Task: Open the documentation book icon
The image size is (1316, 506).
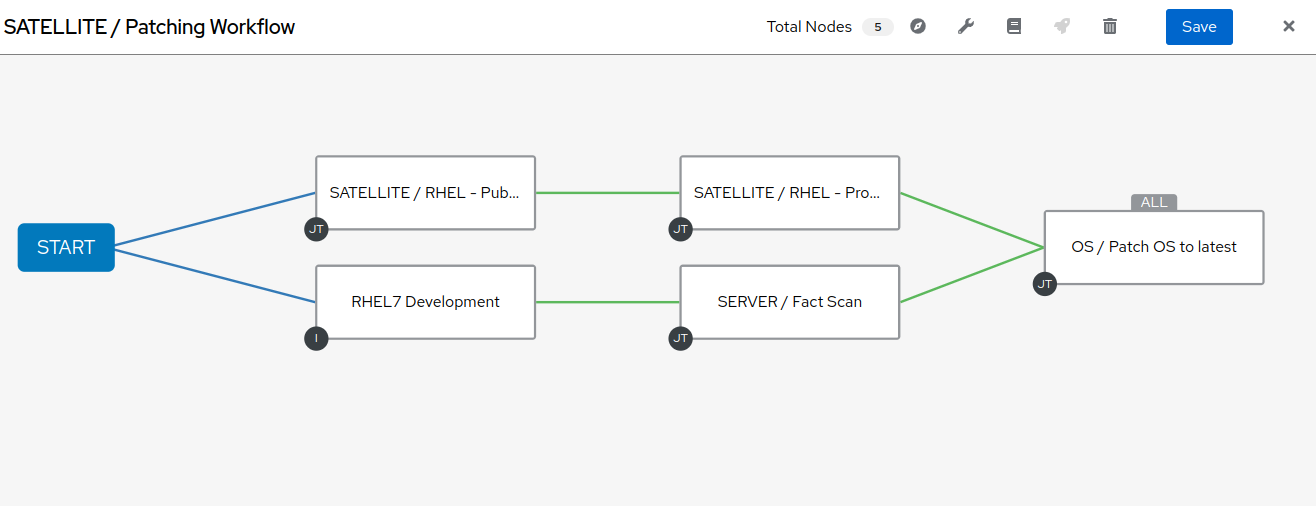Action: coord(1014,27)
